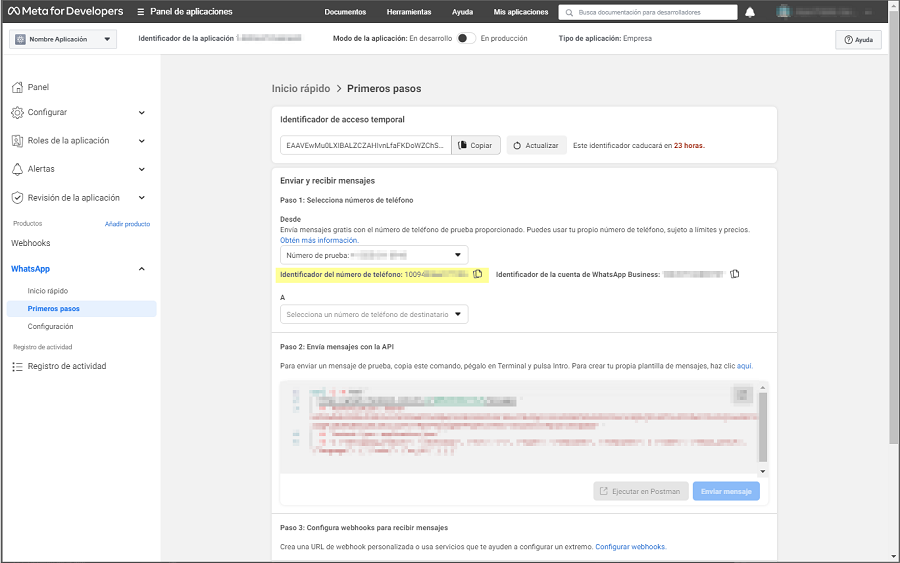Viewport: 900px width, 563px height.
Task: Click the Meta for Developers logo
Action: [65, 11]
